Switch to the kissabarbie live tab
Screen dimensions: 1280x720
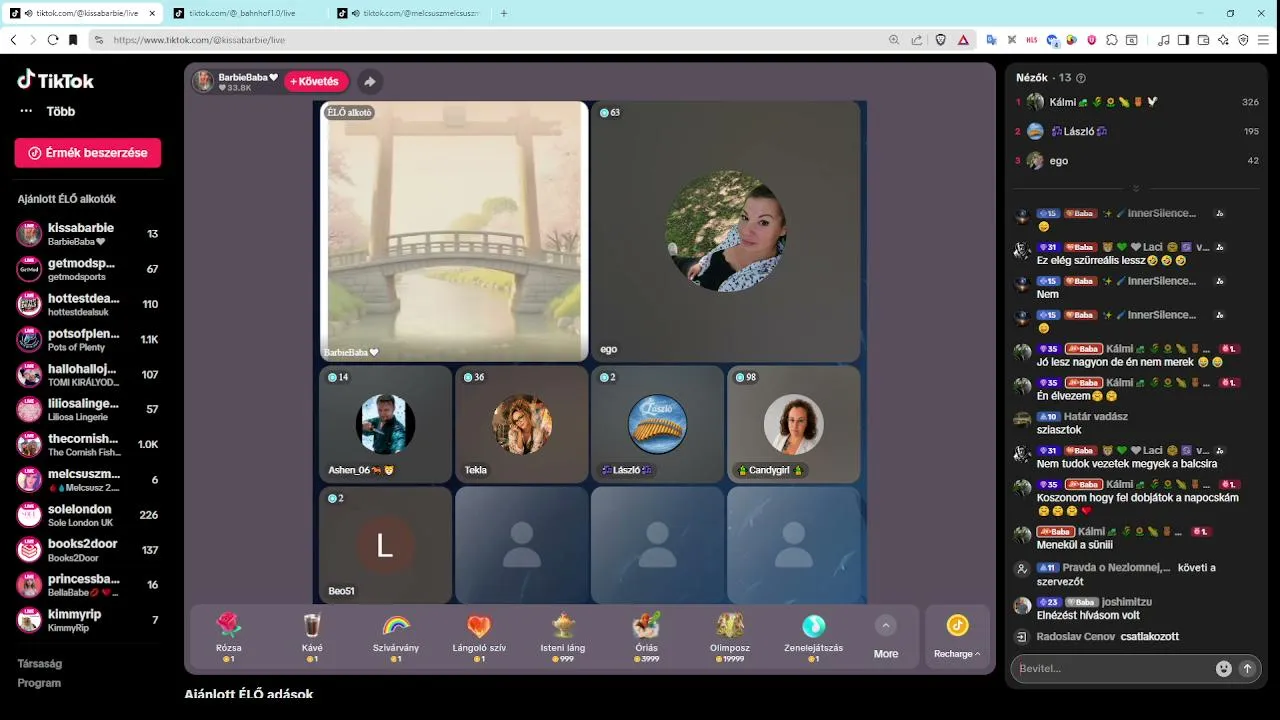coord(80,13)
